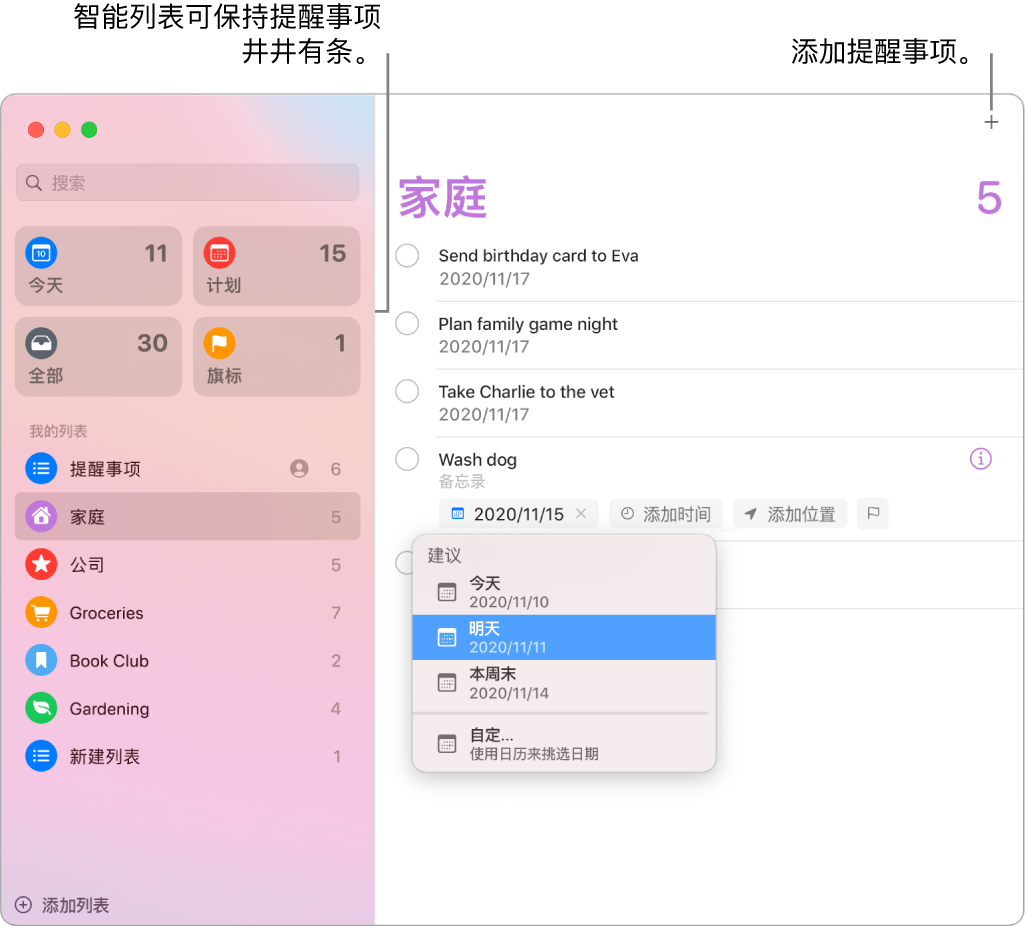The height and width of the screenshot is (926, 1027).
Task: Click 添加时间 for the Wash dog reminder
Action: pyautogui.click(x=665, y=513)
